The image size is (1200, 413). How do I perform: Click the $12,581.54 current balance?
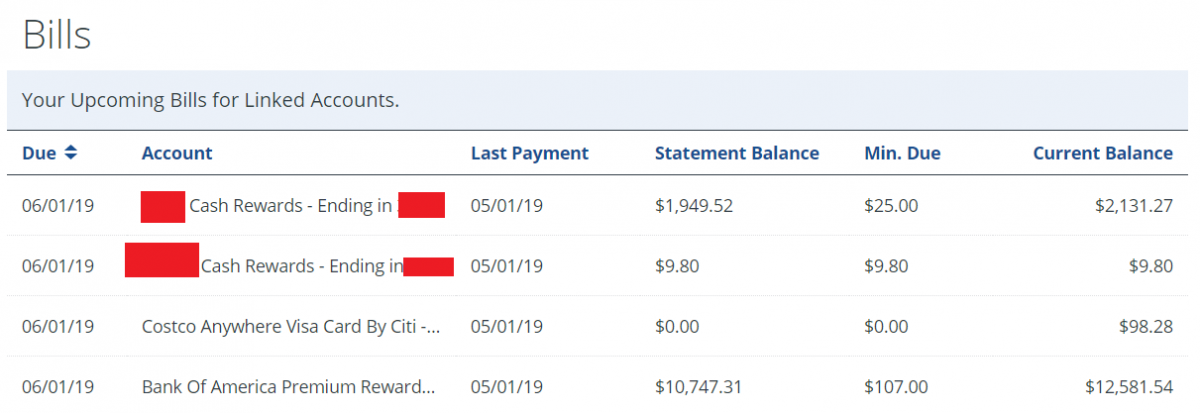(1128, 386)
